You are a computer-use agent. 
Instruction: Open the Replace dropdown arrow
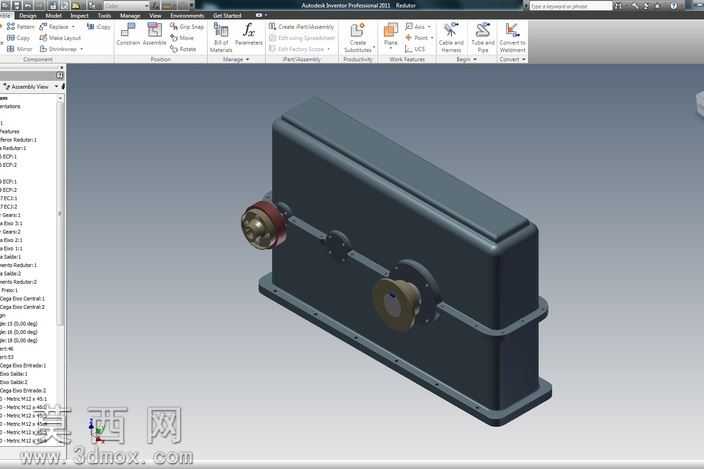click(74, 27)
